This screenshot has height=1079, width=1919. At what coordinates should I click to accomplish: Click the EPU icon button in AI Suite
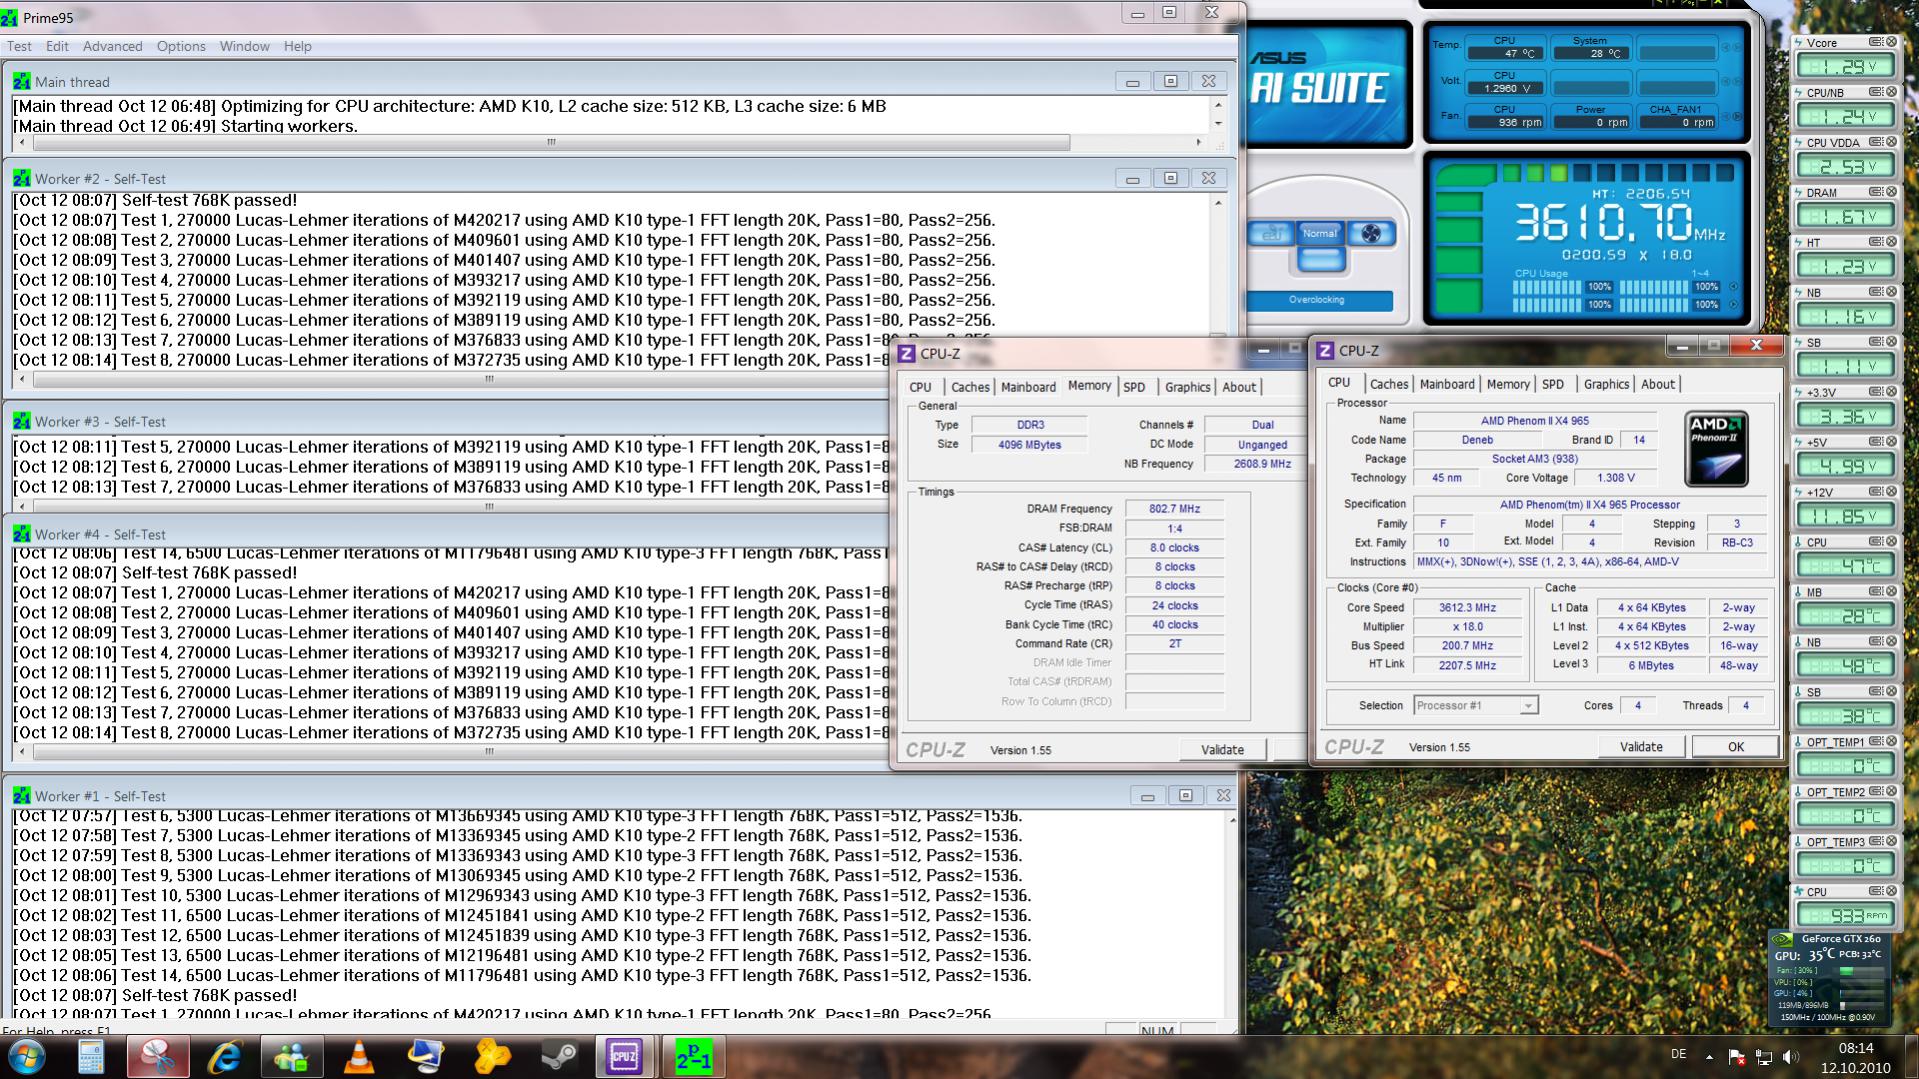(x=1271, y=233)
